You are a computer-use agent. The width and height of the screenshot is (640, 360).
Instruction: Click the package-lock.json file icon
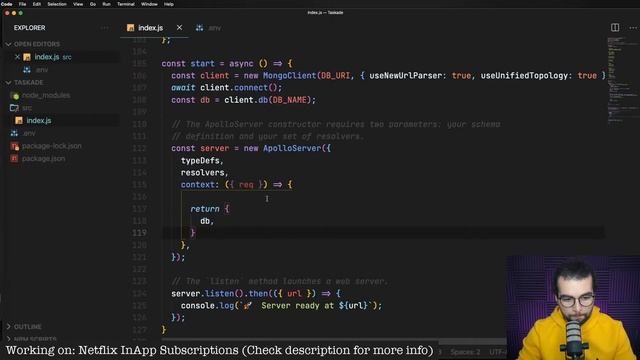click(x=15, y=146)
